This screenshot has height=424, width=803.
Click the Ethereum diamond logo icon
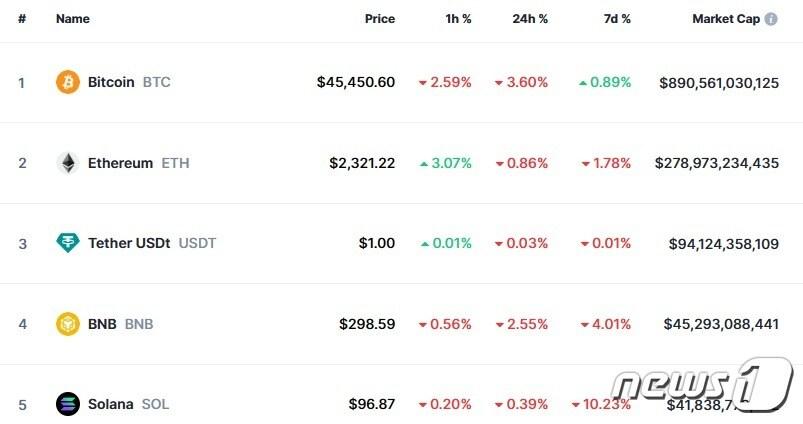[x=67, y=163]
